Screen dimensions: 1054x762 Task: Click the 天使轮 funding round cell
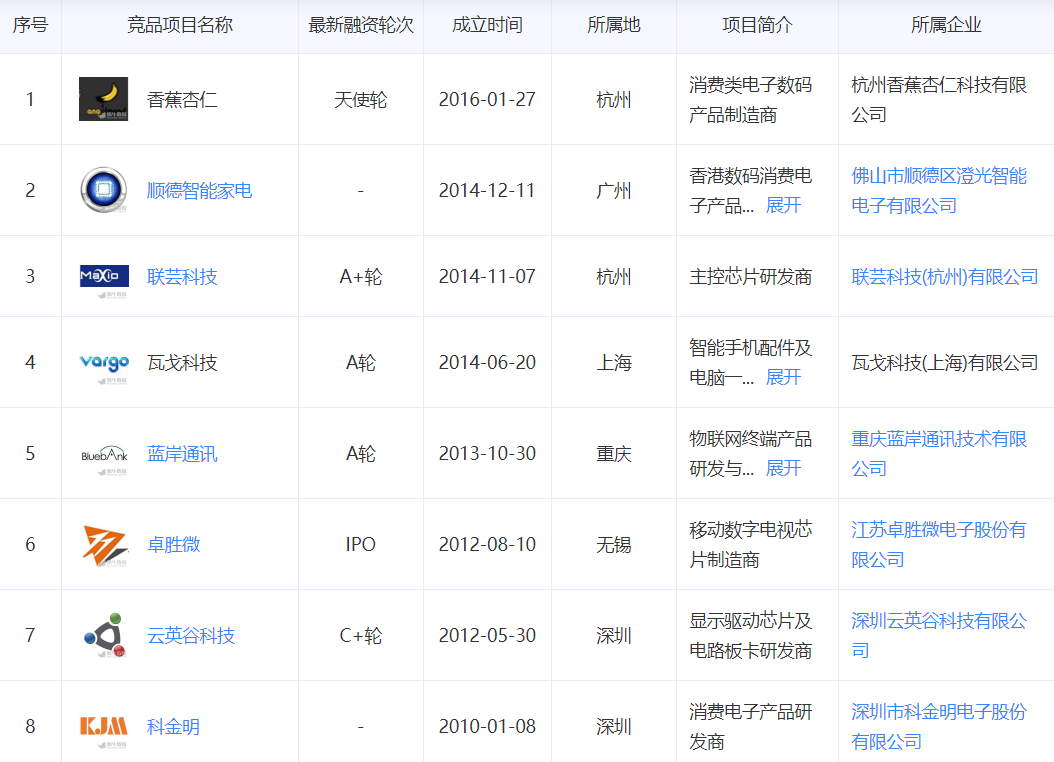361,99
